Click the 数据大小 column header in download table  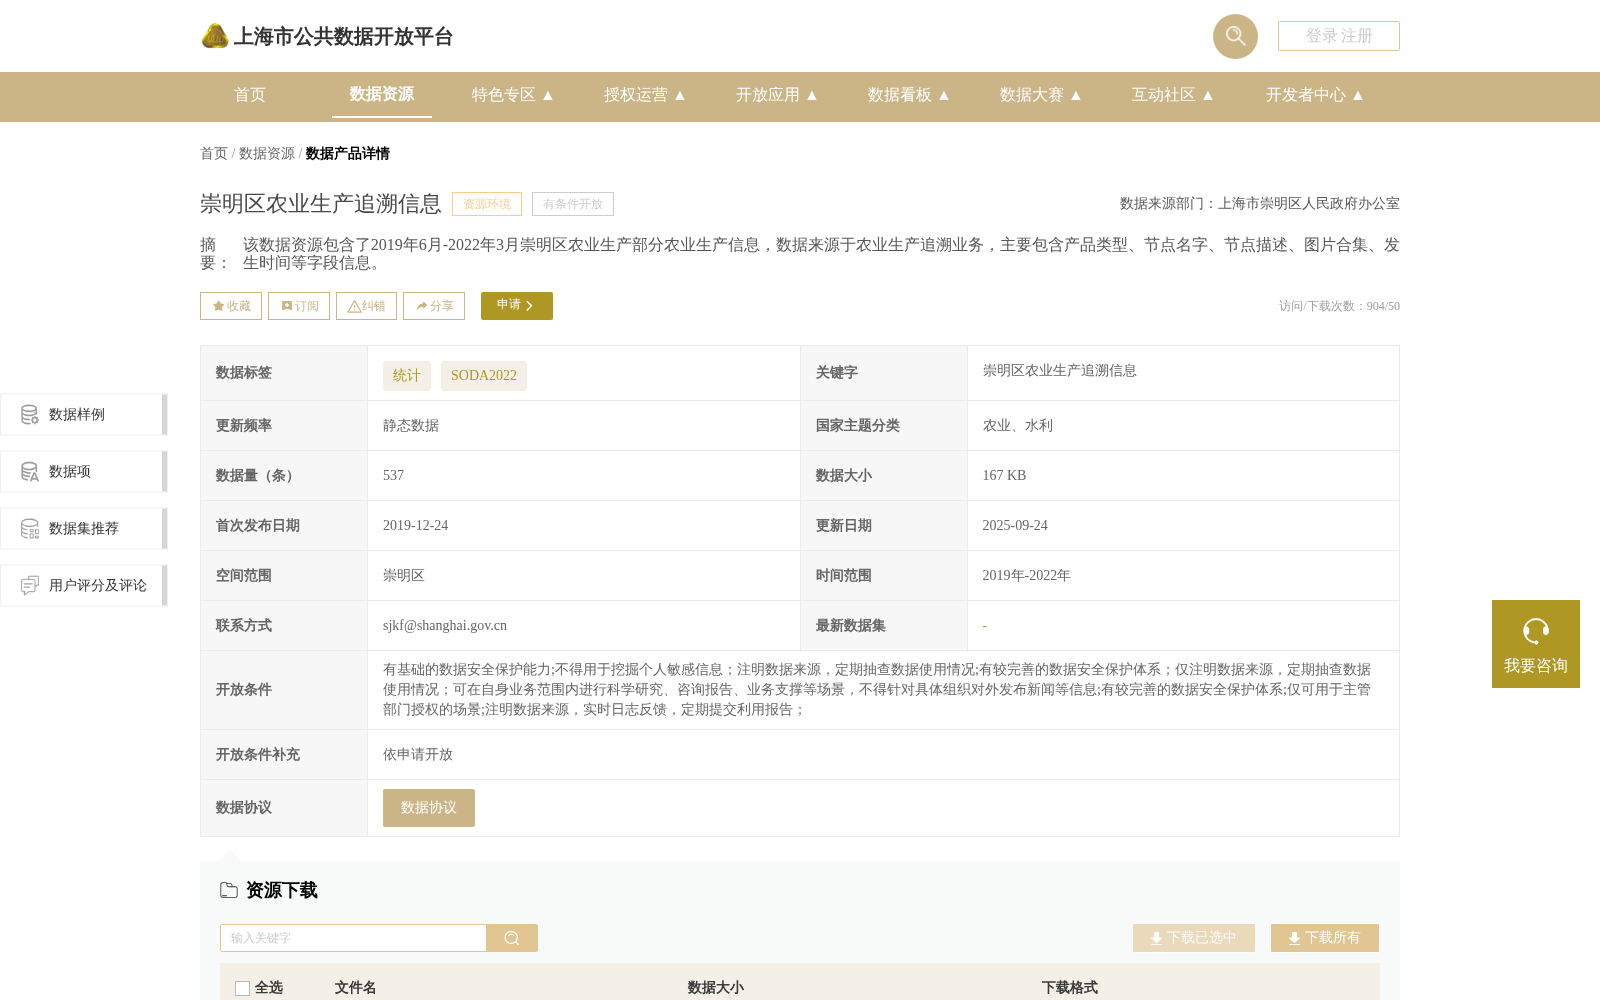click(716, 988)
